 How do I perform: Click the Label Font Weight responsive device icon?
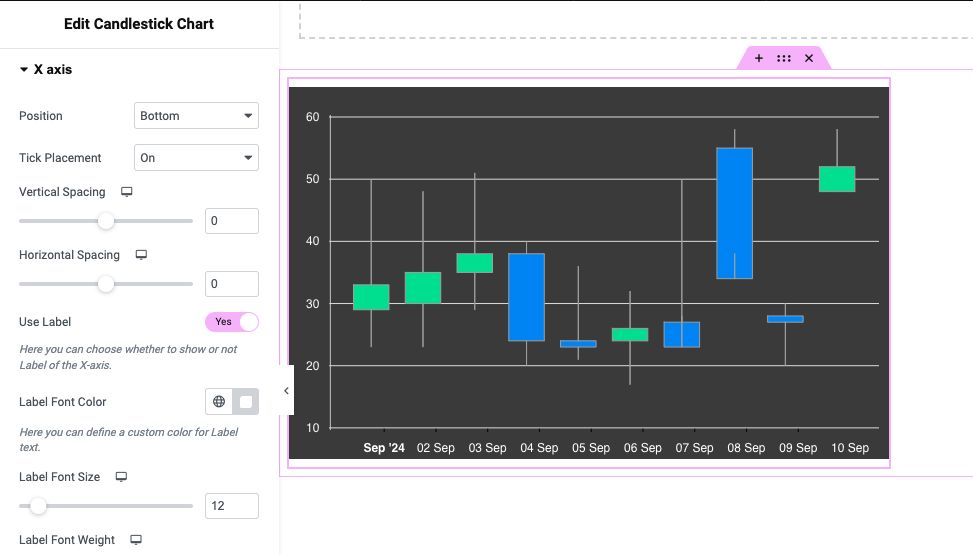(136, 540)
